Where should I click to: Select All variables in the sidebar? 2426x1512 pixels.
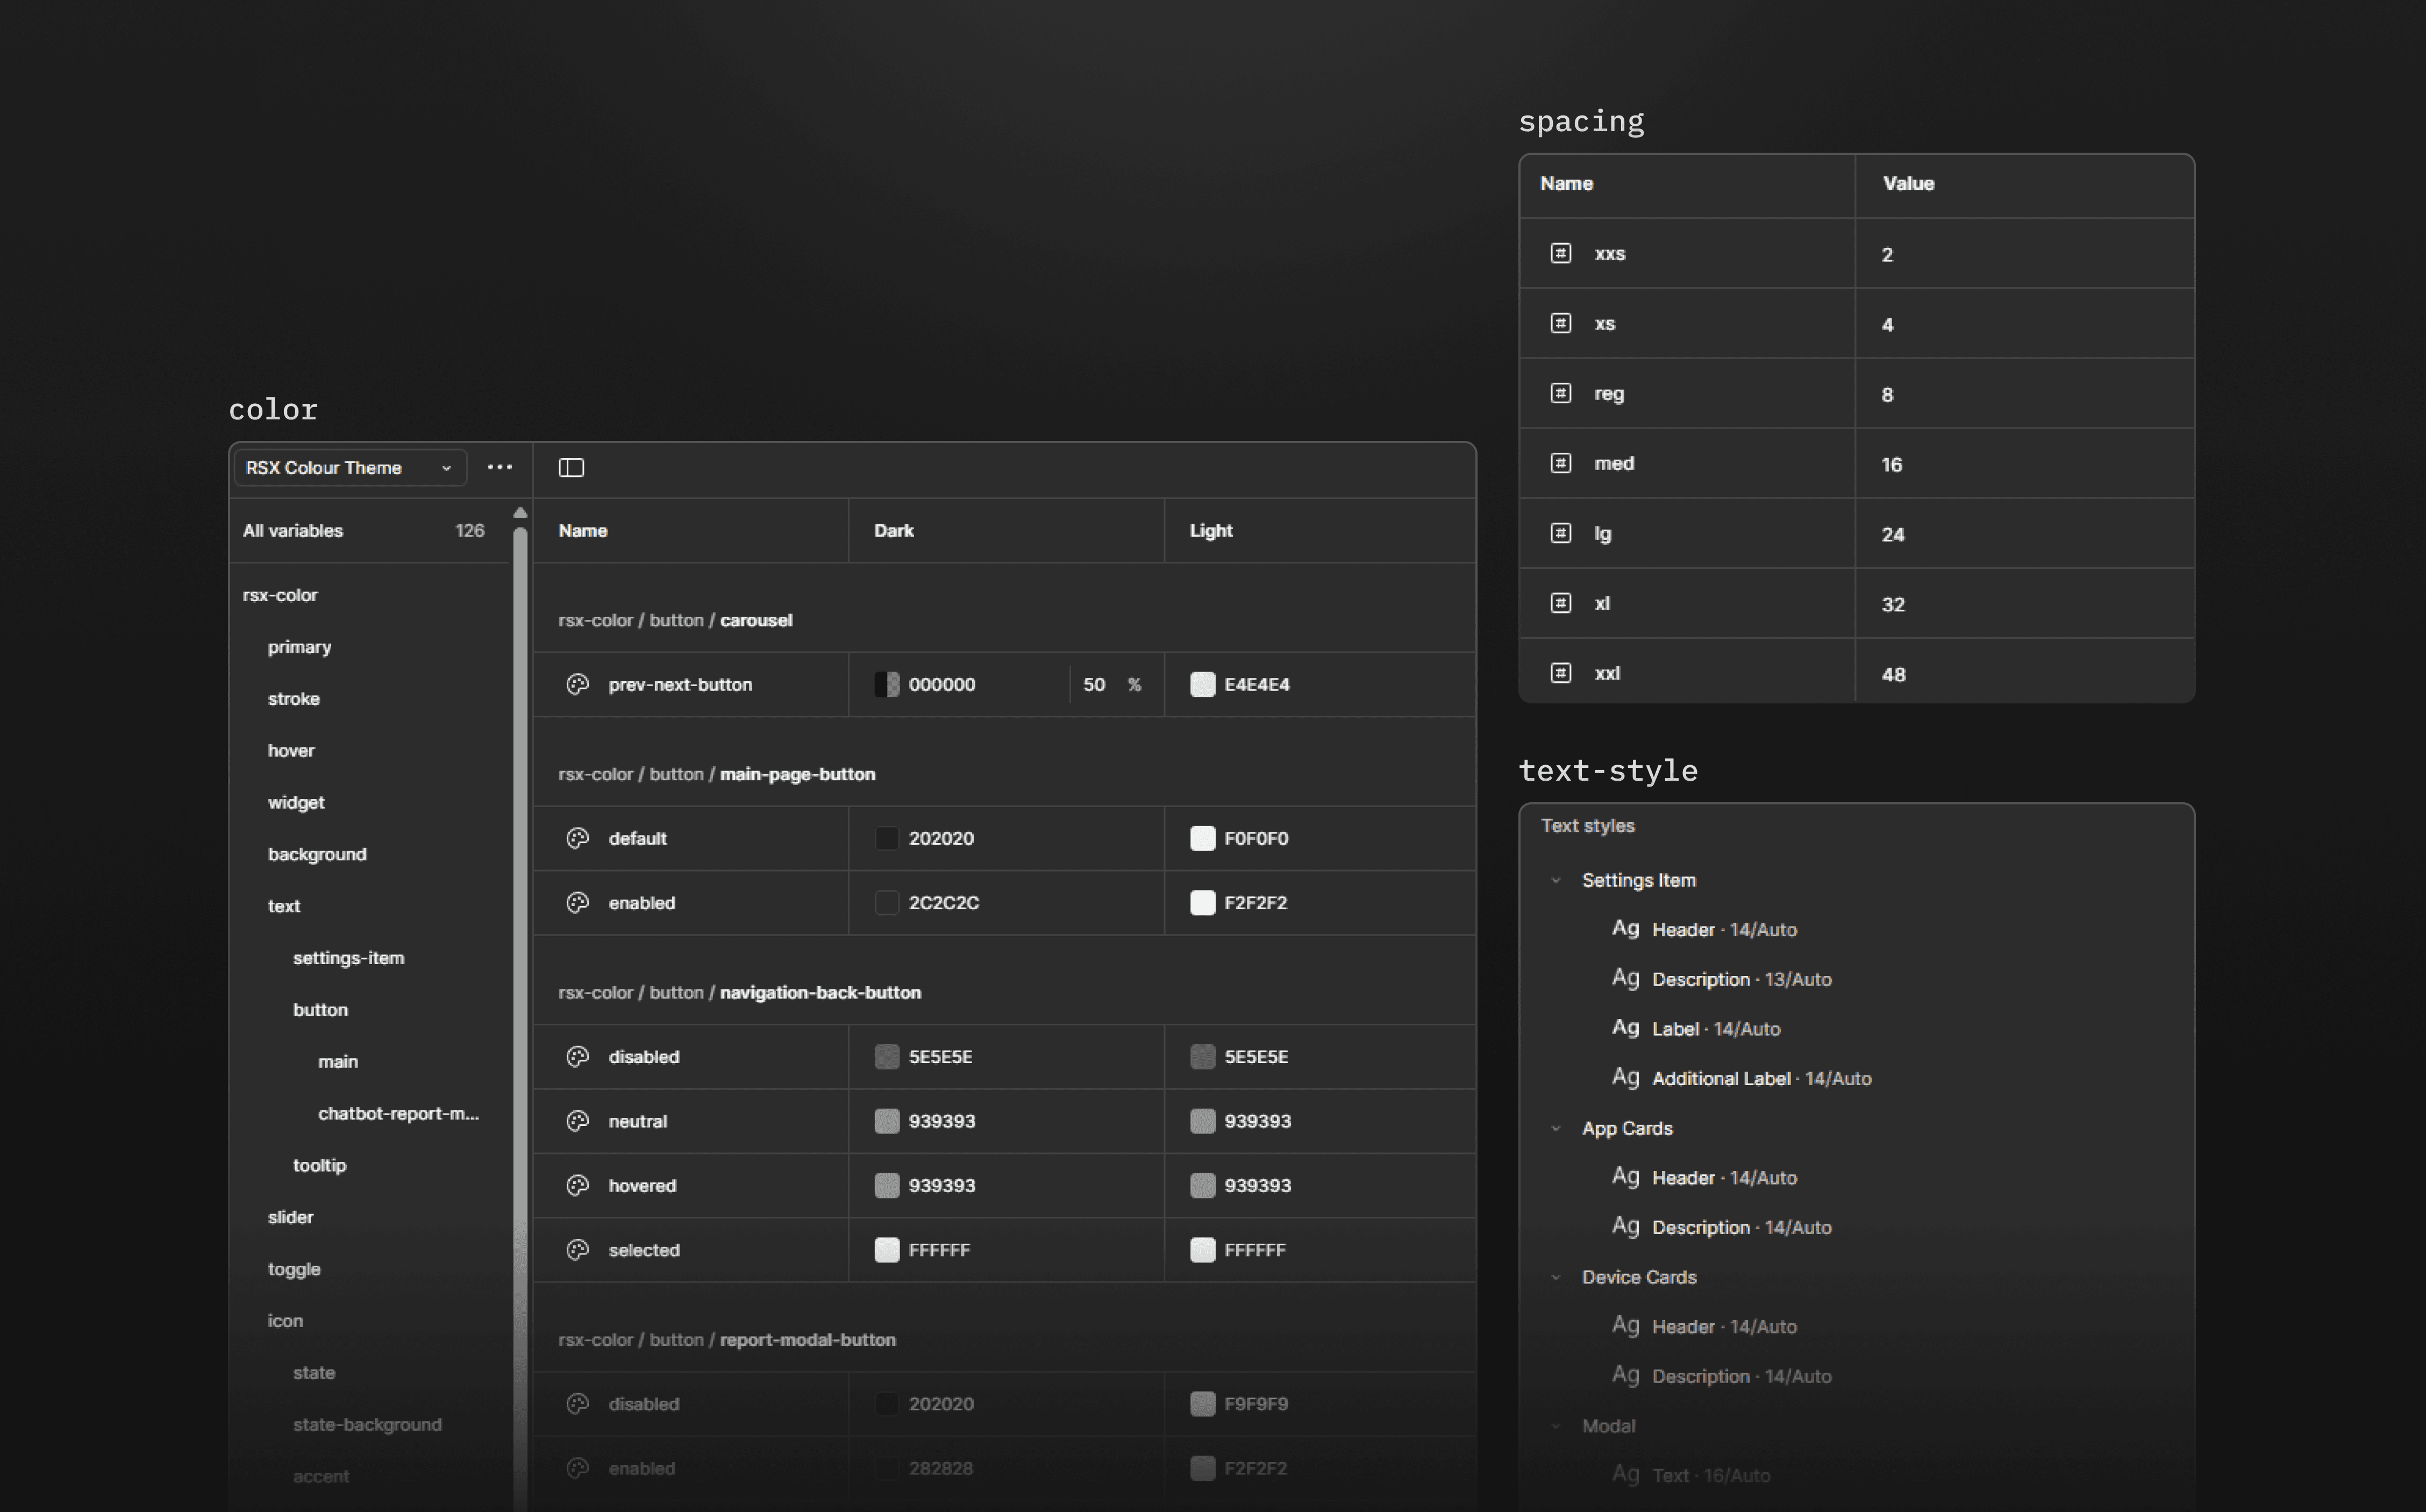point(293,531)
